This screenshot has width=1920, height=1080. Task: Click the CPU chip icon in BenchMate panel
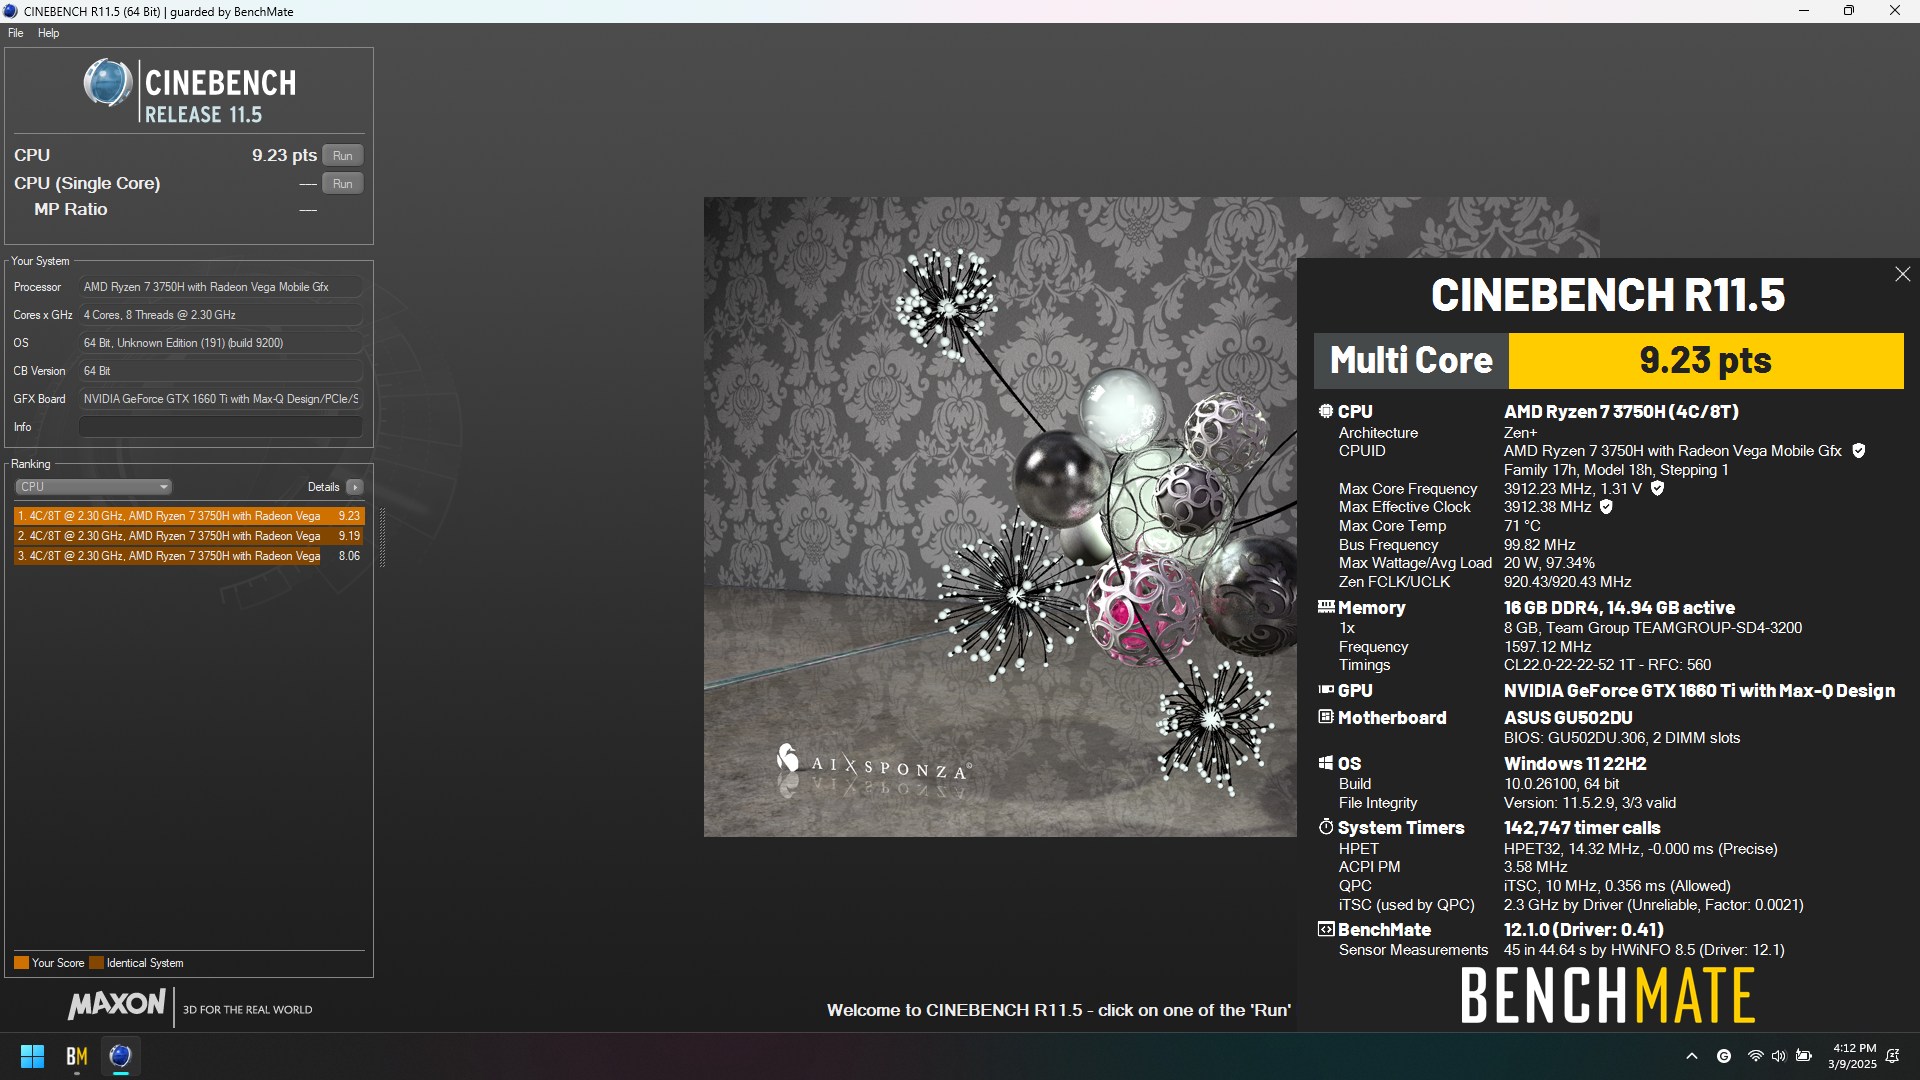(1326, 411)
